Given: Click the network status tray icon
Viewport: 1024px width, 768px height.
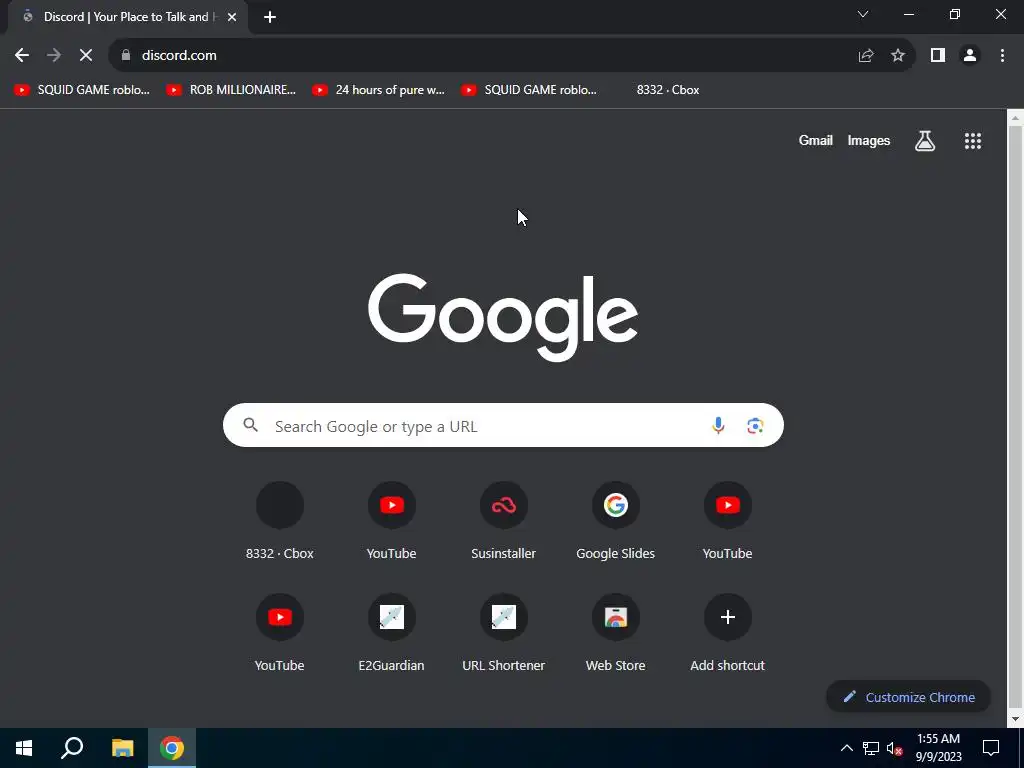Looking at the screenshot, I should [871, 748].
